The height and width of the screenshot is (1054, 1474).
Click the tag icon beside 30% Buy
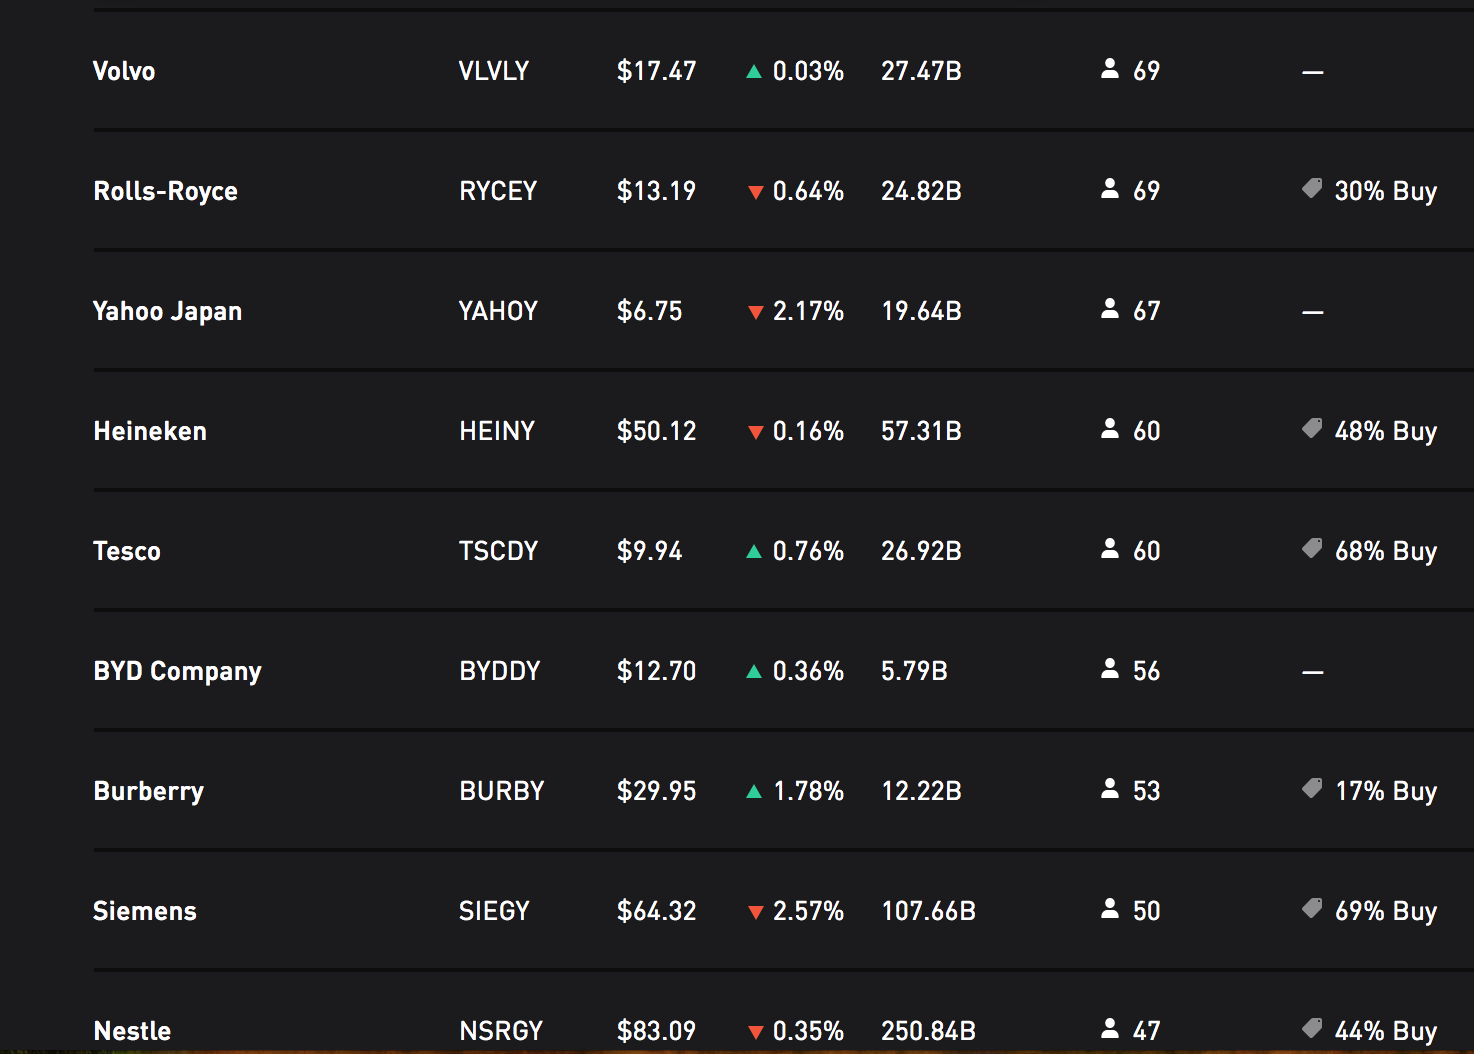tap(1312, 188)
